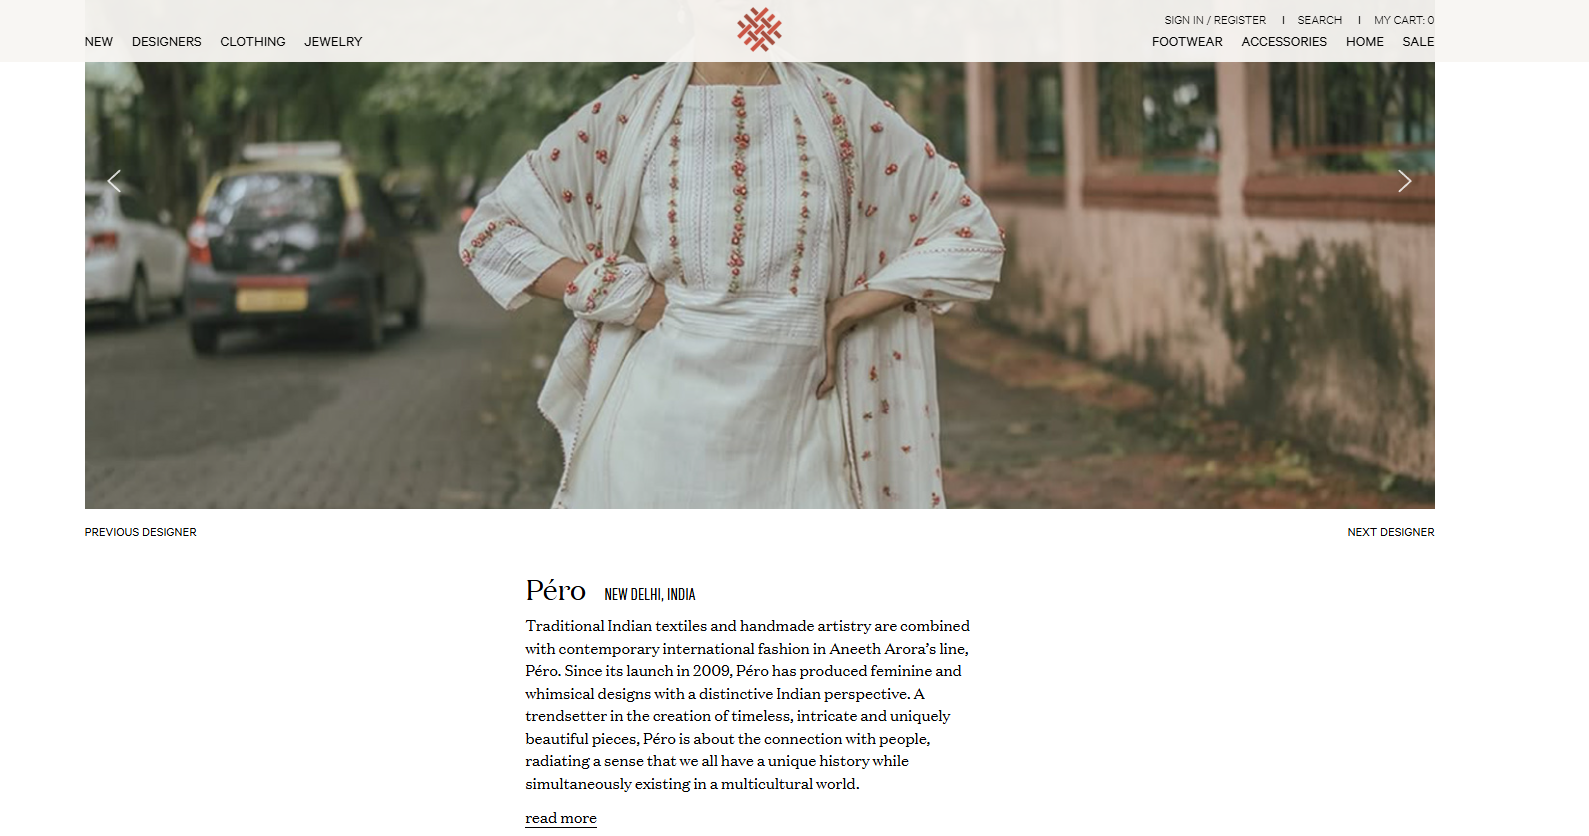The width and height of the screenshot is (1589, 836).
Task: Visit the SALE section
Action: (1418, 42)
